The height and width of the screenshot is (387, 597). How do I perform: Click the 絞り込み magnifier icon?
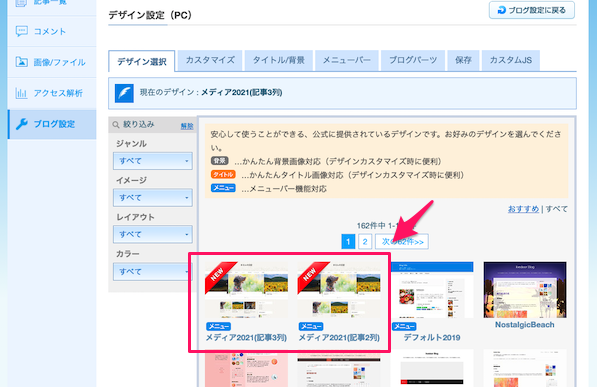coord(116,125)
